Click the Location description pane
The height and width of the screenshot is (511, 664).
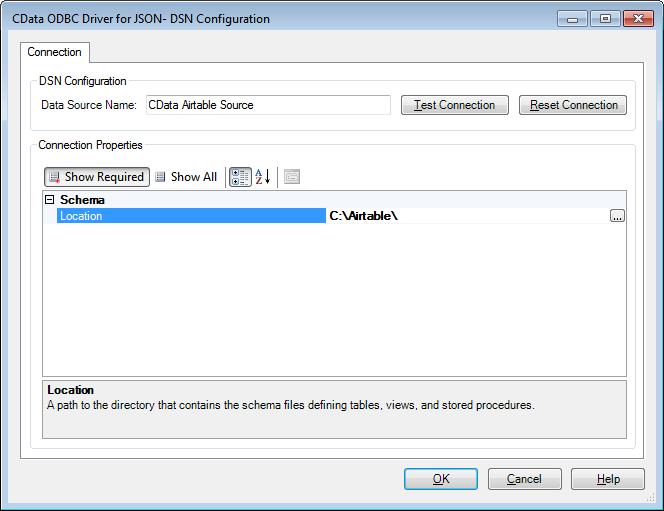pyautogui.click(x=334, y=408)
